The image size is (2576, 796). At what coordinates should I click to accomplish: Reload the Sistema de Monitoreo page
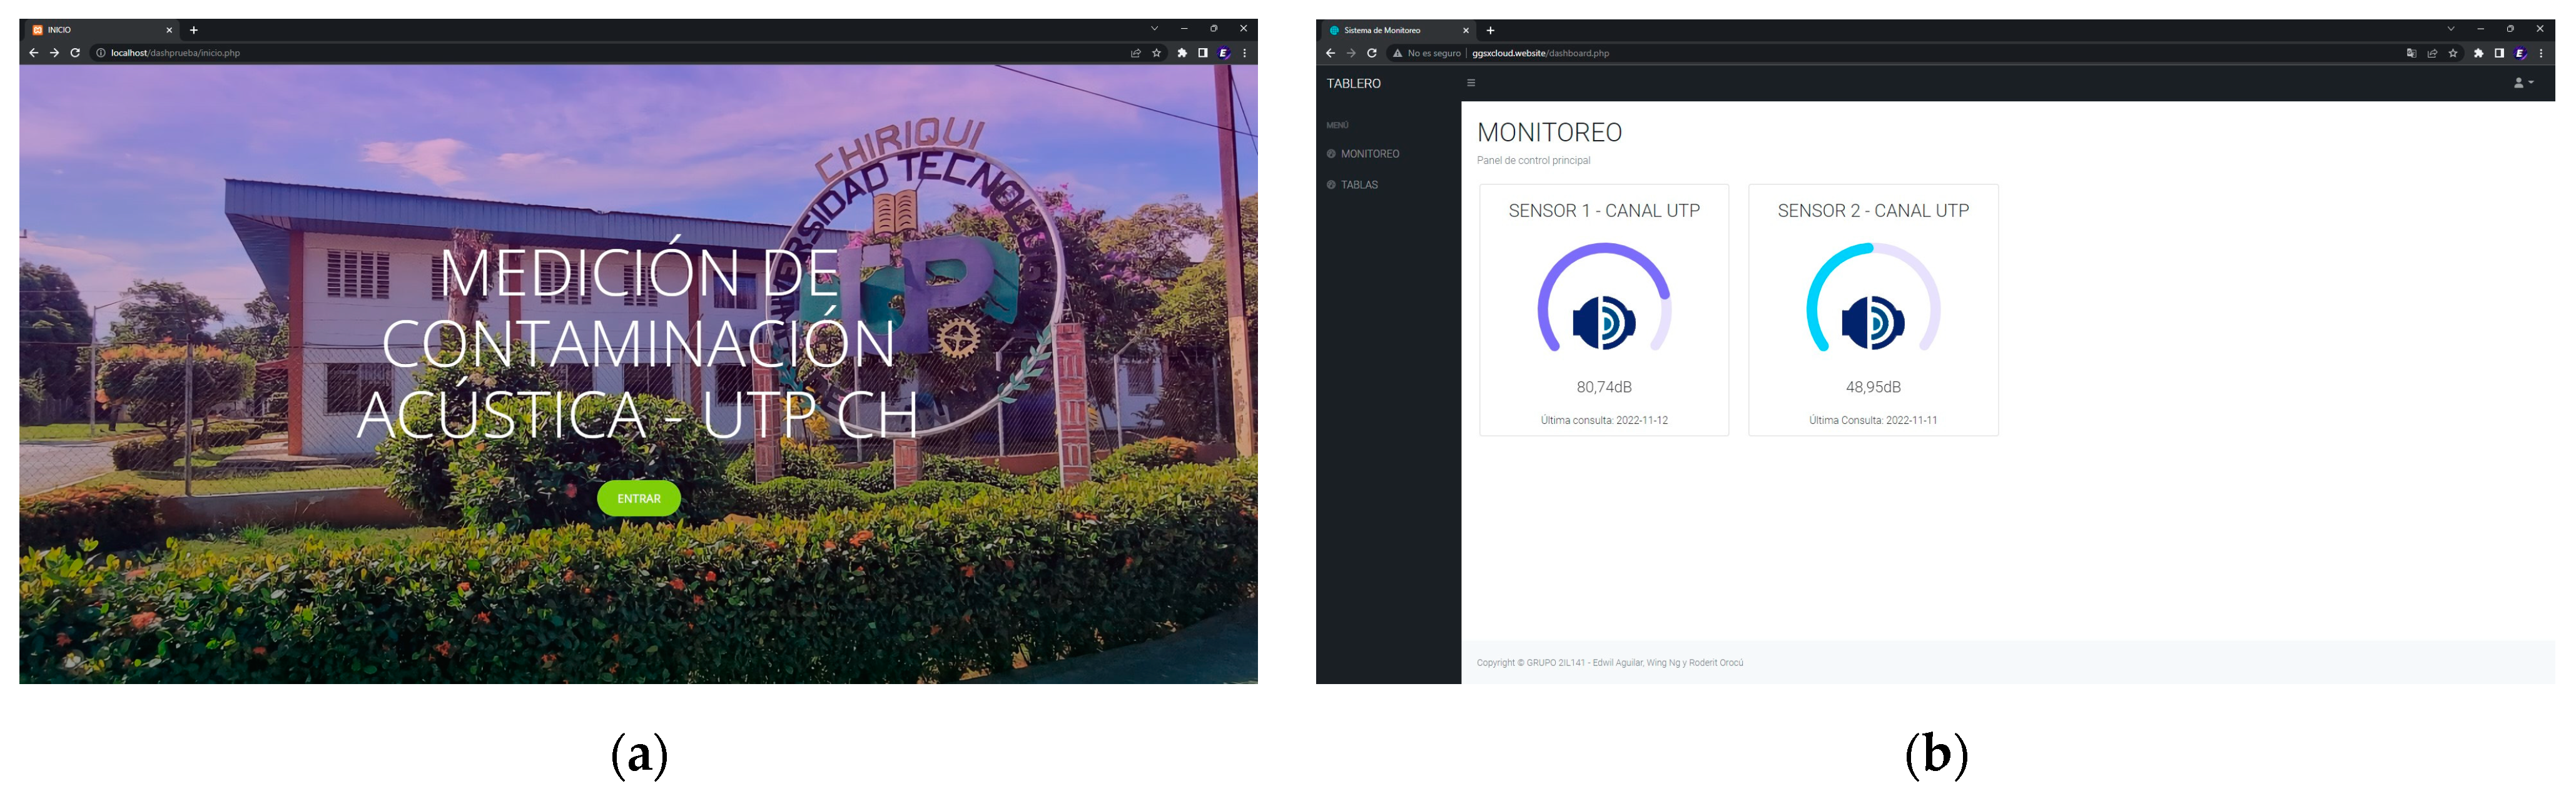(x=1372, y=53)
